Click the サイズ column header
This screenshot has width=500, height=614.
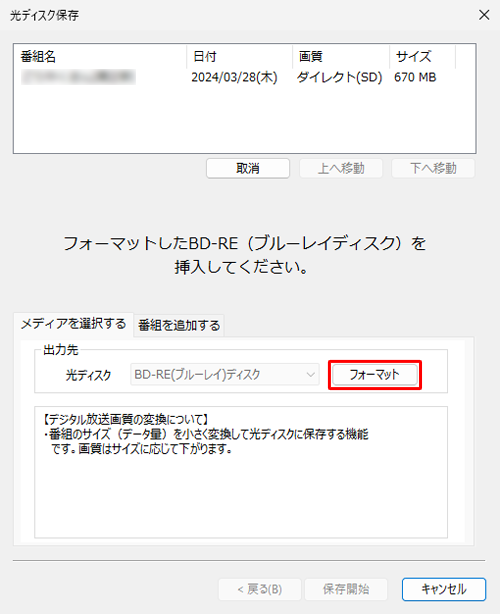click(422, 57)
